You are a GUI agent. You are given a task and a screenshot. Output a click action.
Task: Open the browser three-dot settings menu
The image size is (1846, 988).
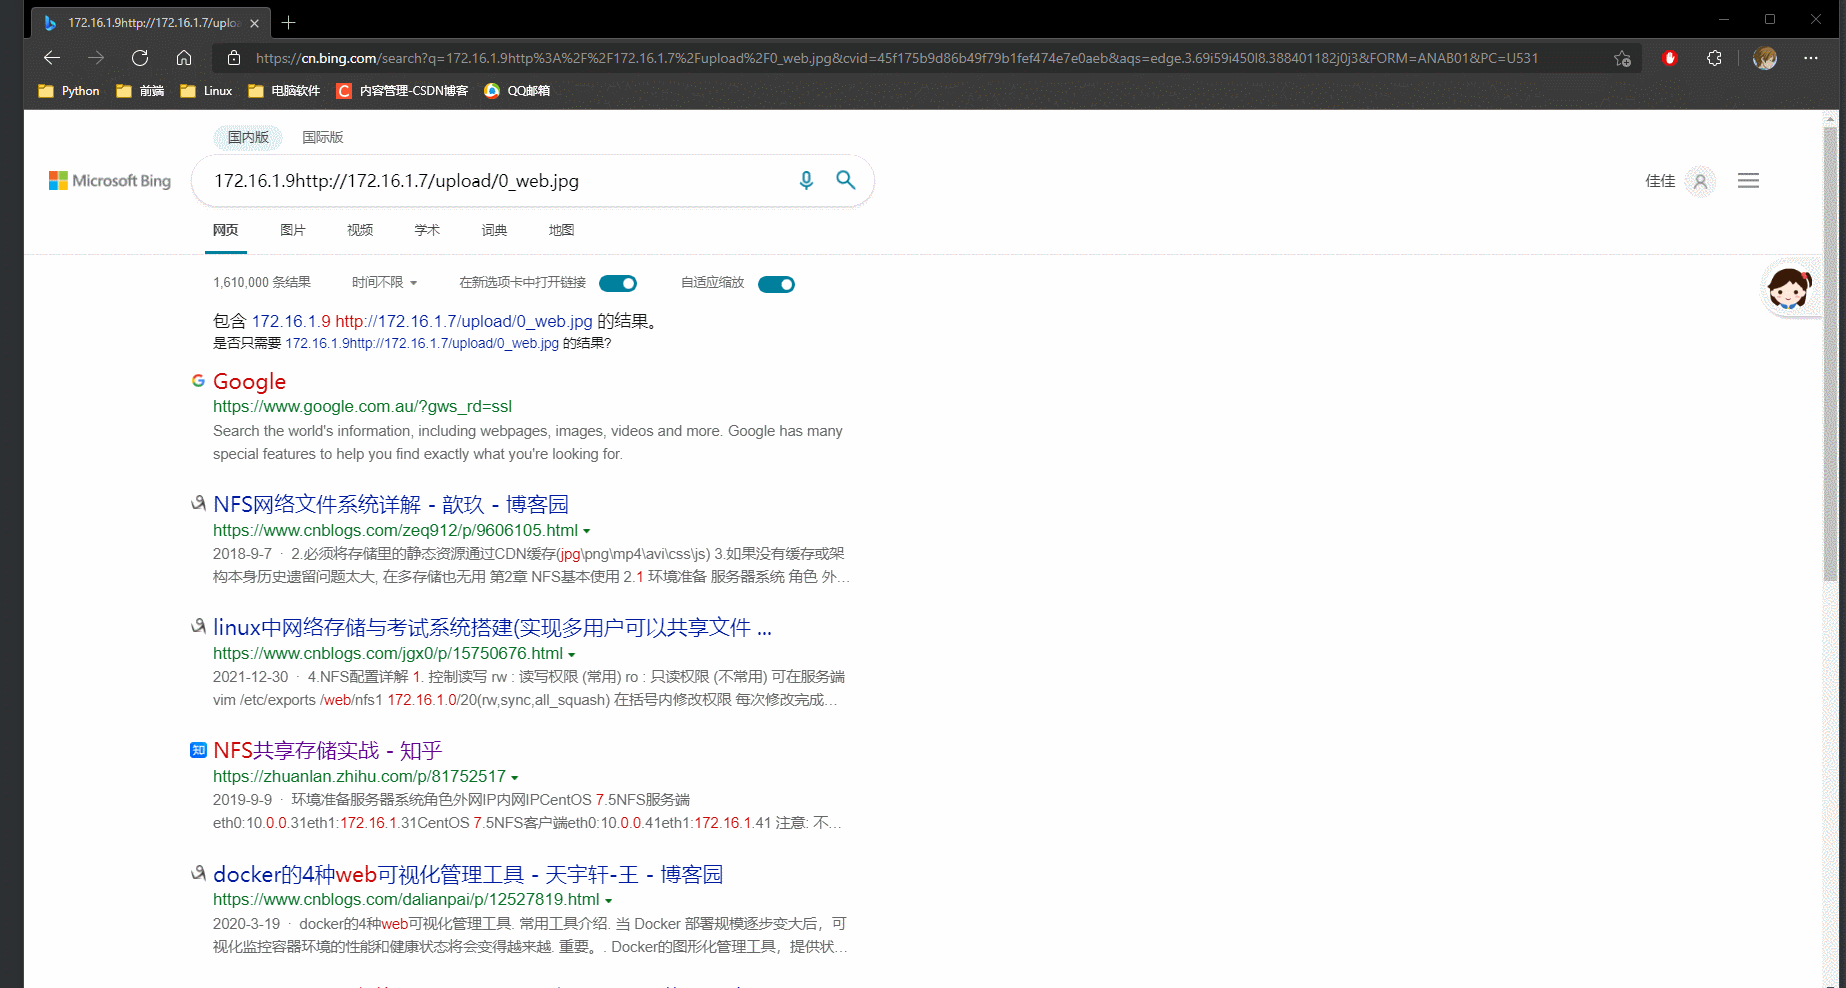point(1810,58)
